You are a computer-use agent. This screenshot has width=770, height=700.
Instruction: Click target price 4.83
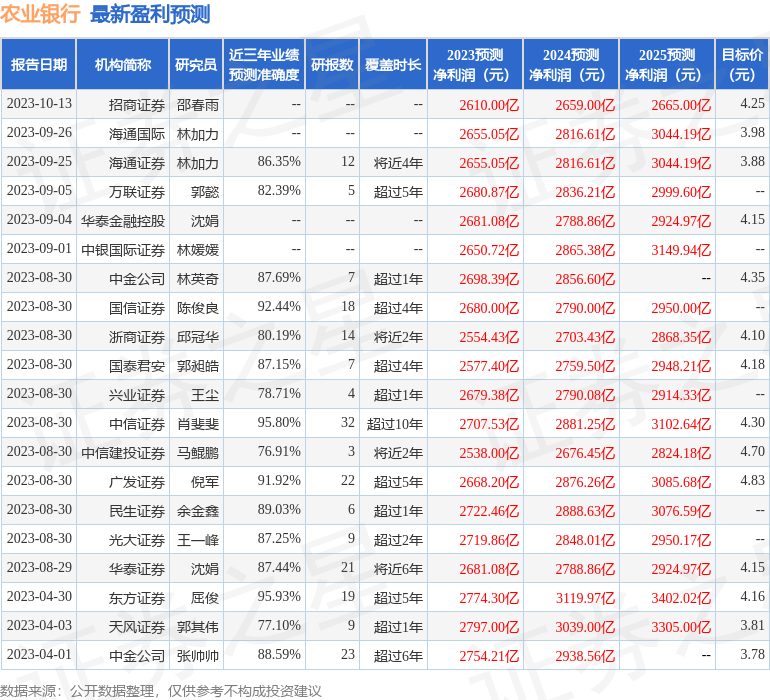(x=752, y=480)
